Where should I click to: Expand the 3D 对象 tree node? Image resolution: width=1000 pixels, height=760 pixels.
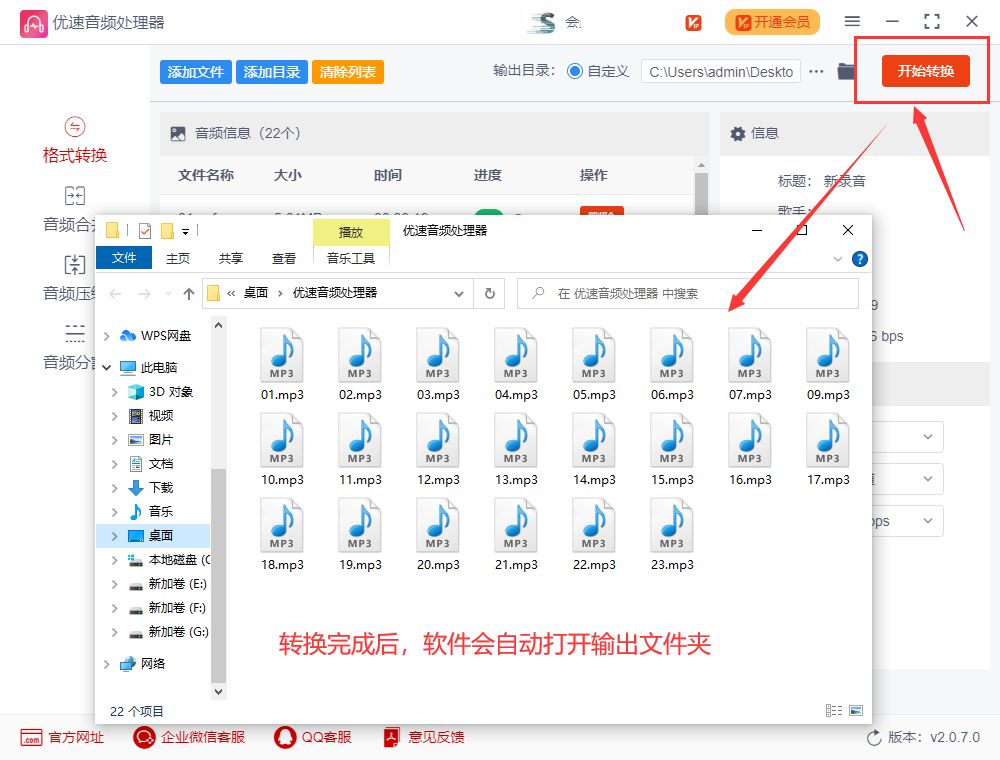tap(115, 392)
